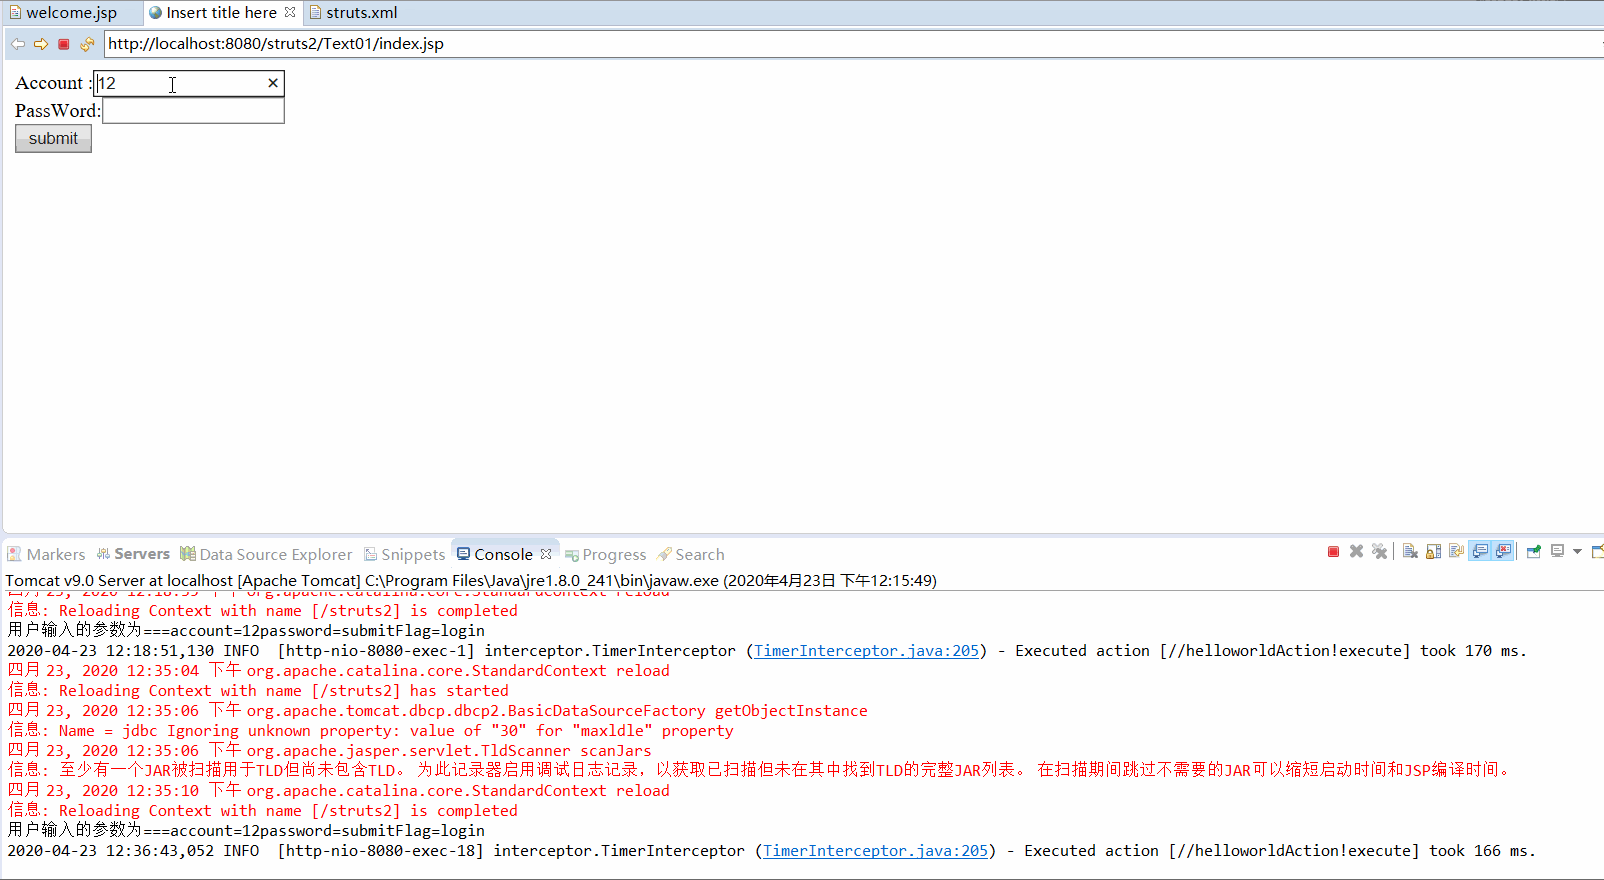The width and height of the screenshot is (1604, 880).
Task: Clear the Account field with the X
Action: pos(273,83)
